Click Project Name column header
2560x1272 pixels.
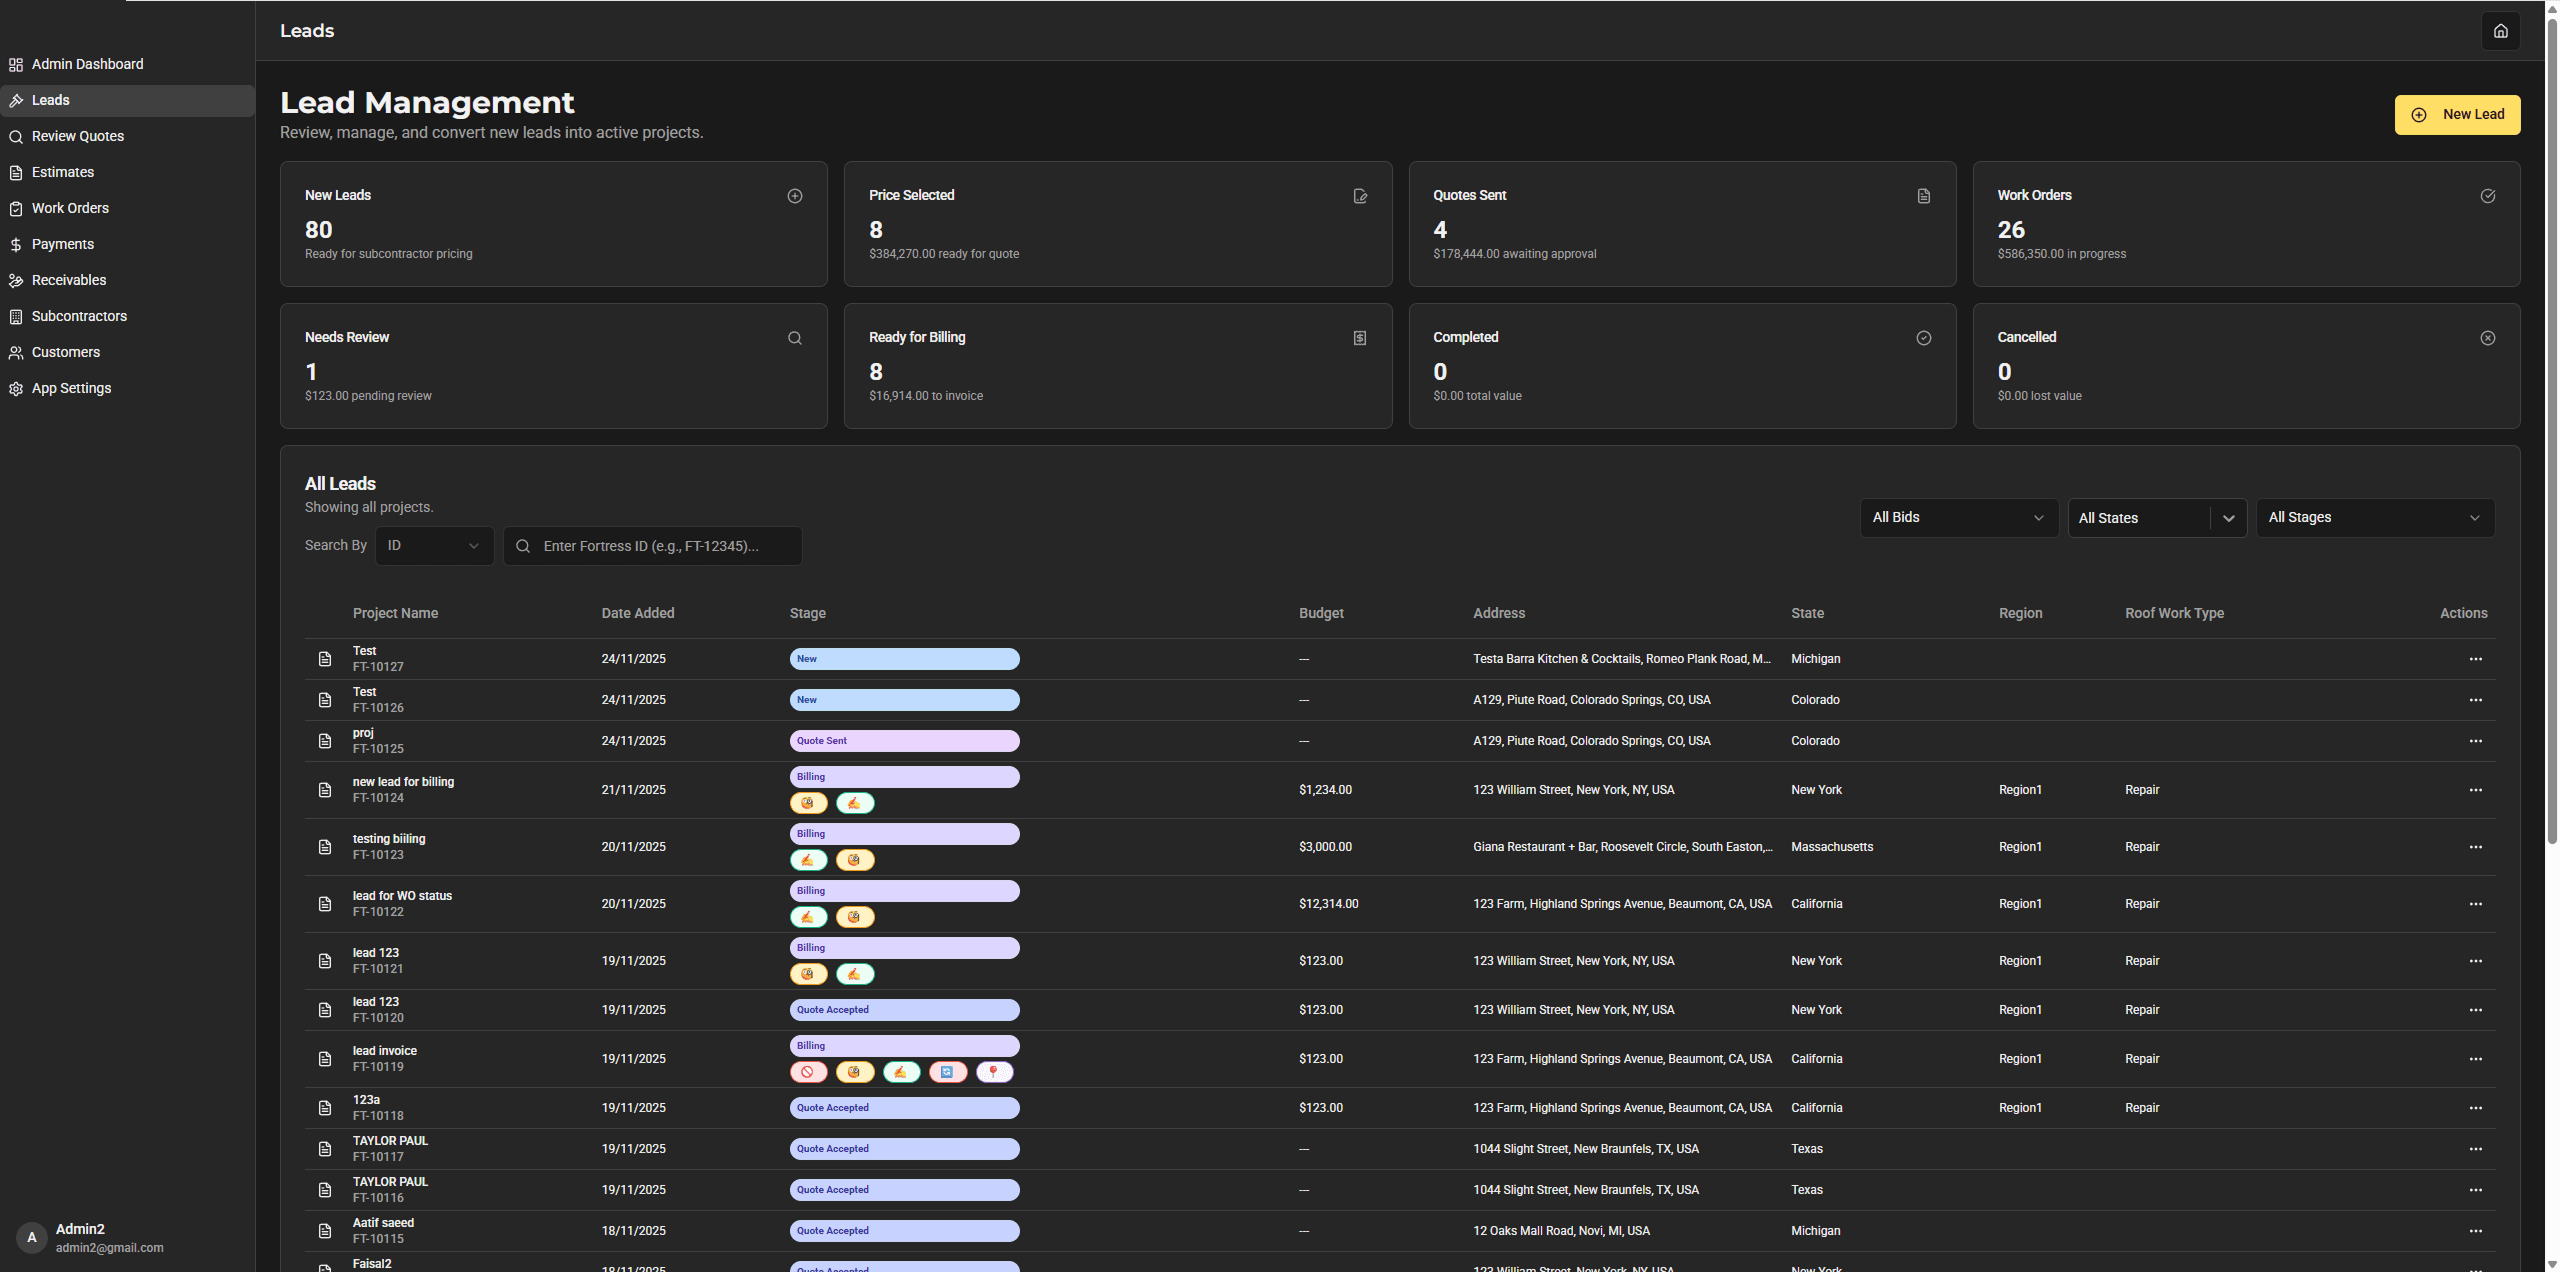pyautogui.click(x=395, y=613)
